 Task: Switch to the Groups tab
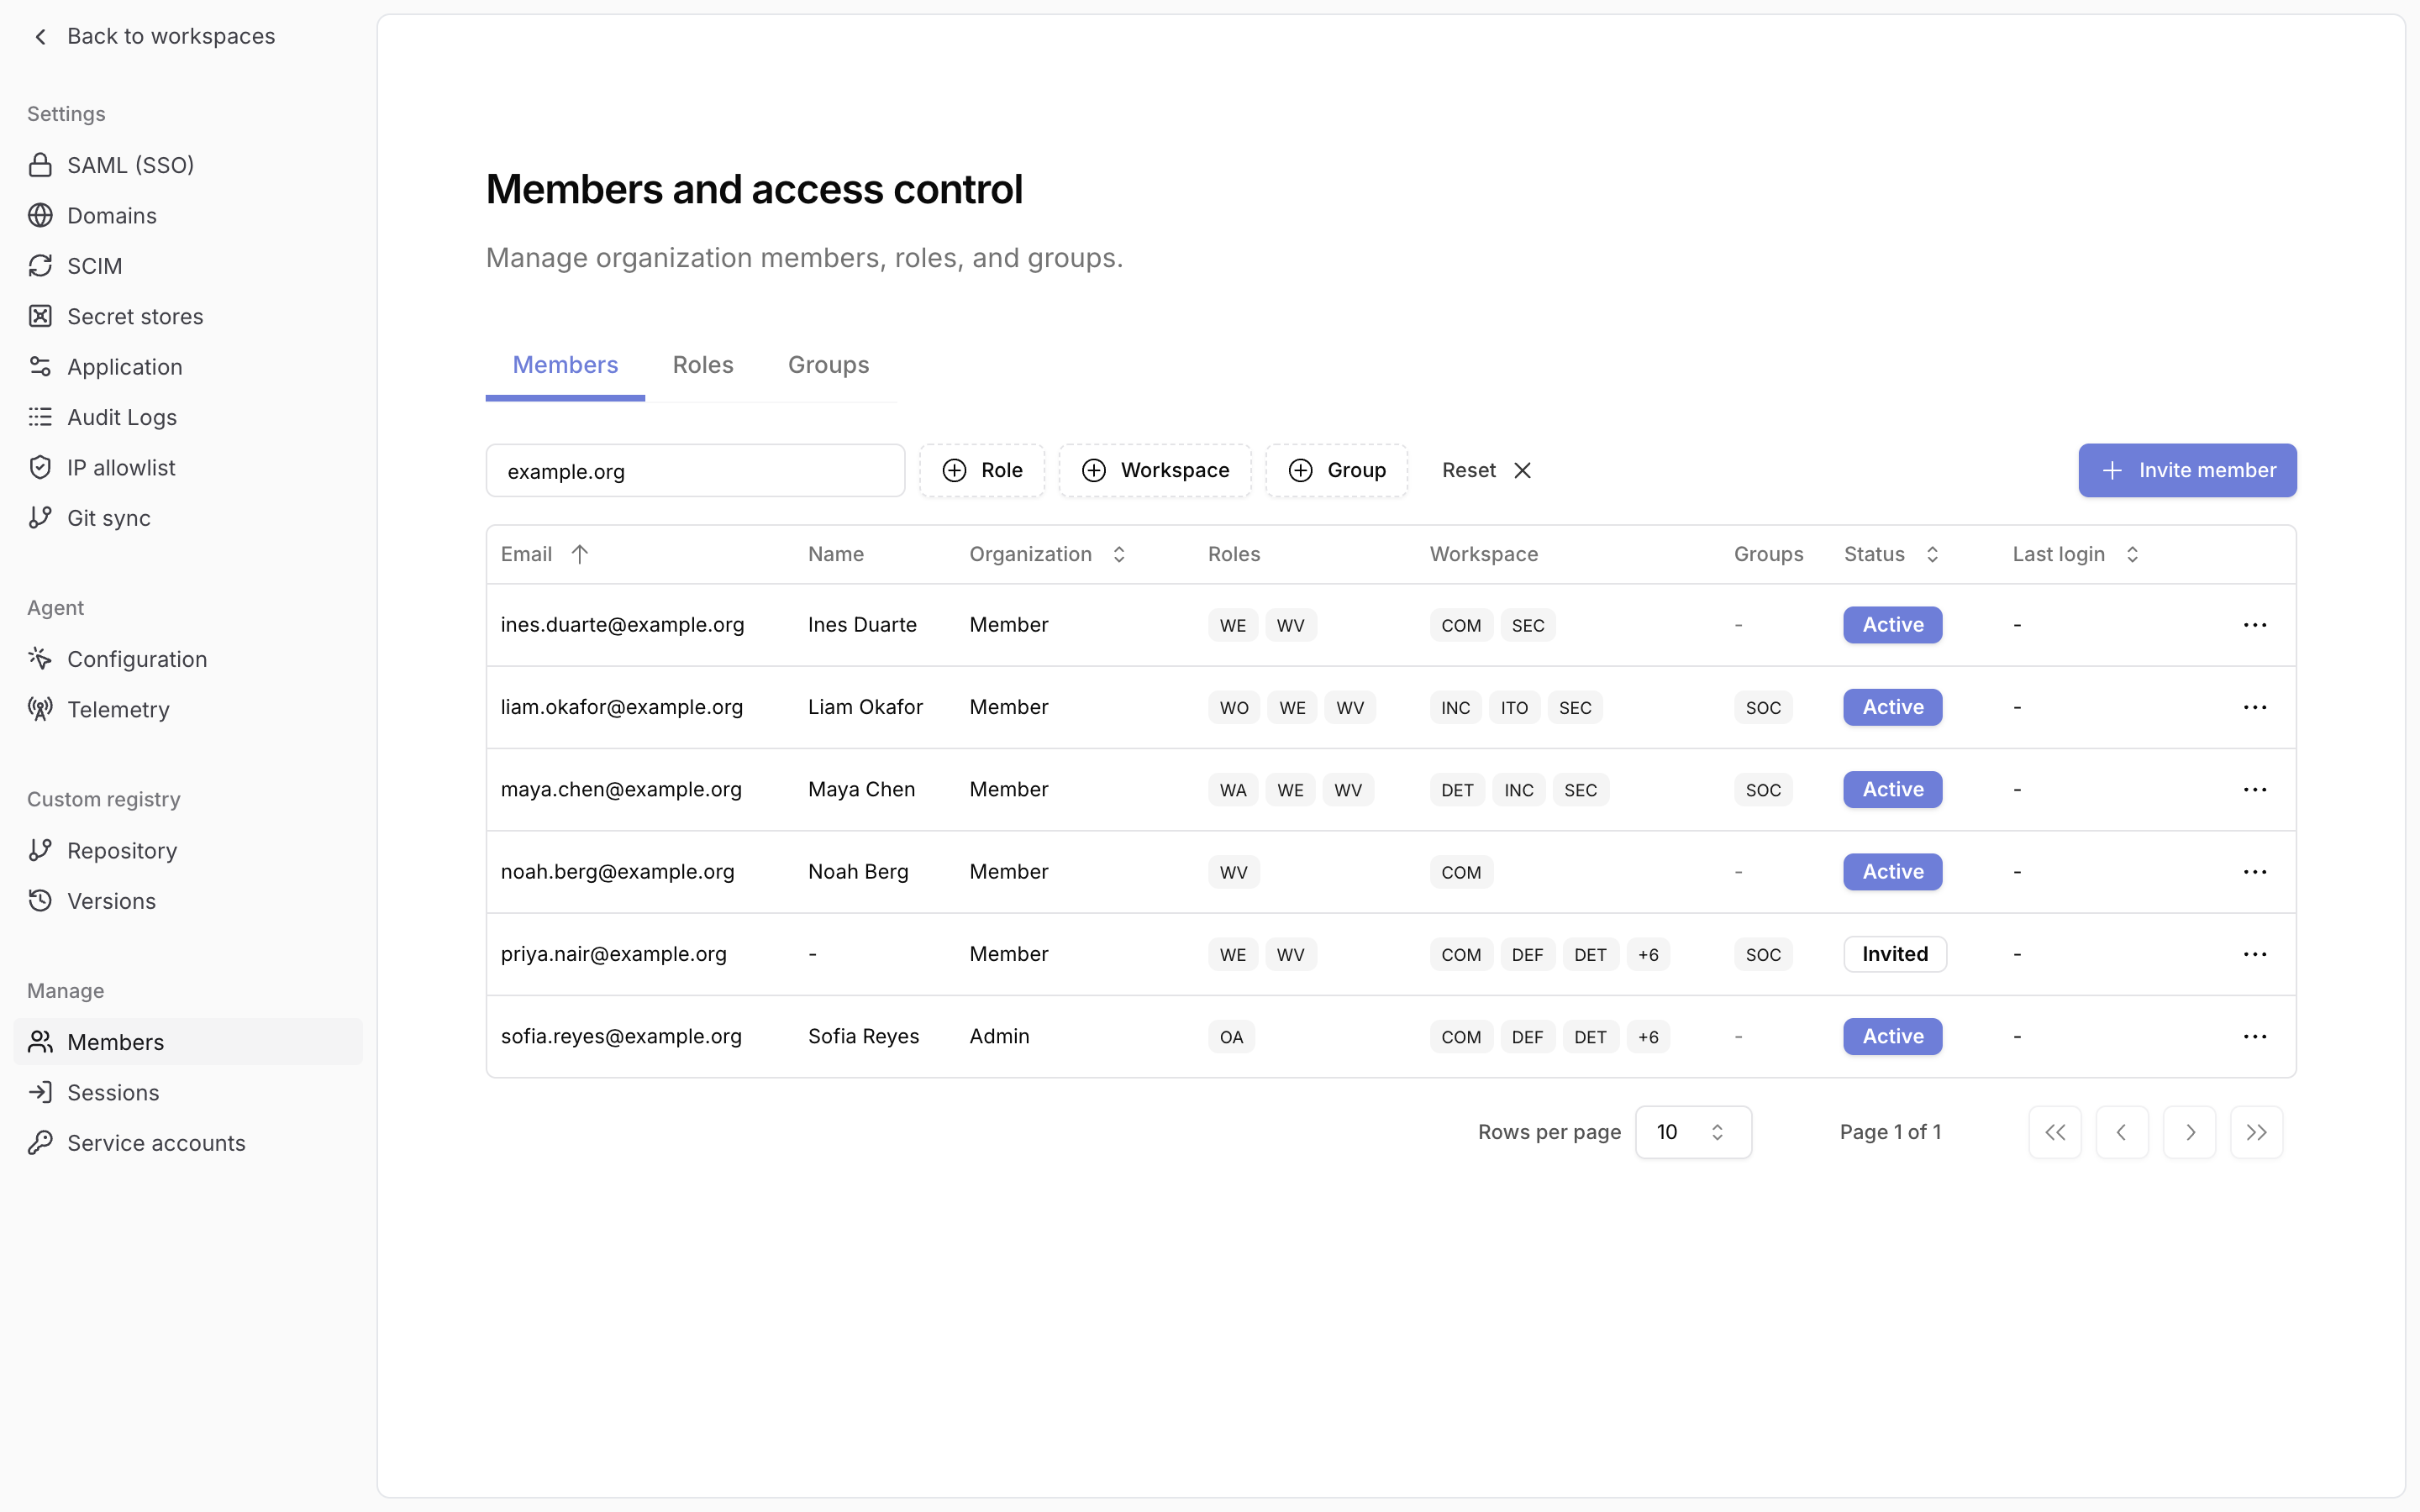click(828, 365)
